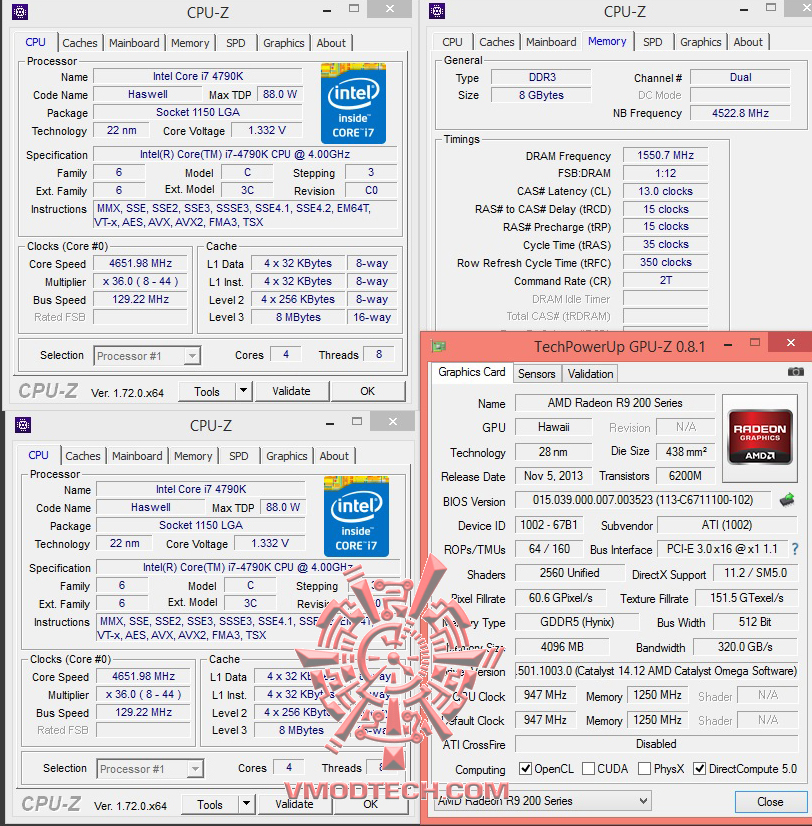The width and height of the screenshot is (812, 826).
Task: Click the CPU-Z app icon in bottom-left window title bar
Action: tap(23, 425)
